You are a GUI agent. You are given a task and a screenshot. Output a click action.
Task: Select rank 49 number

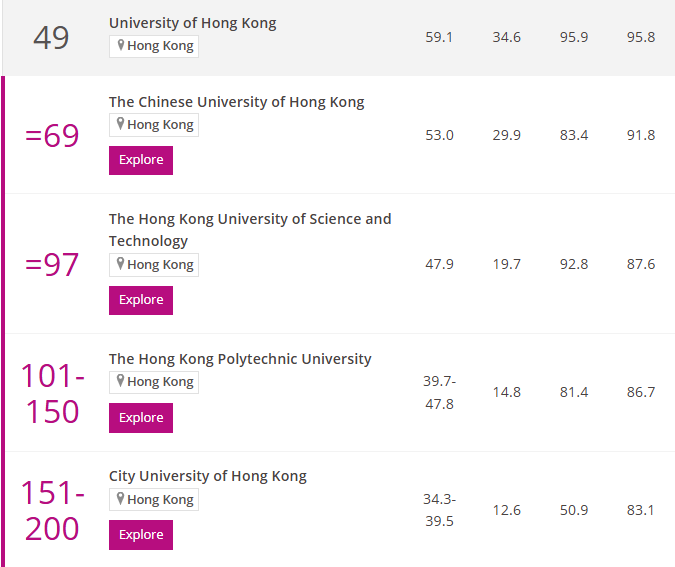pos(51,38)
